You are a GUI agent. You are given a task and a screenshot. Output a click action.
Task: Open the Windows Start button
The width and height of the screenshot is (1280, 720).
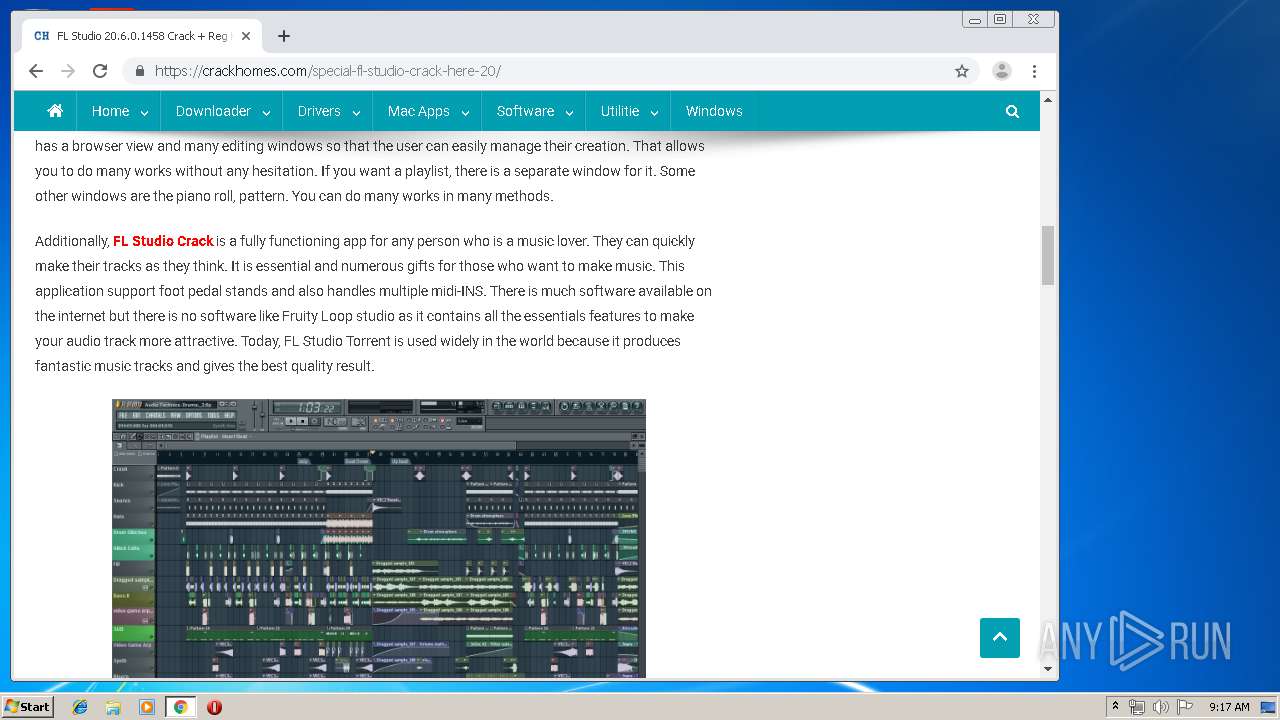27,707
